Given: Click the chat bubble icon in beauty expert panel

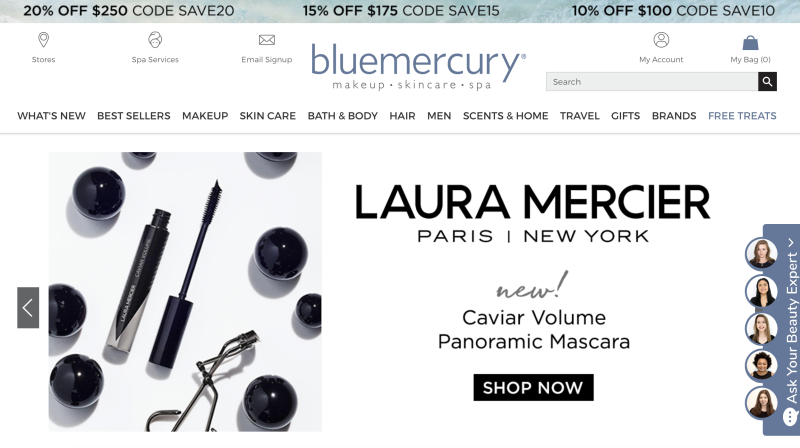Looking at the screenshot, I should [791, 416].
